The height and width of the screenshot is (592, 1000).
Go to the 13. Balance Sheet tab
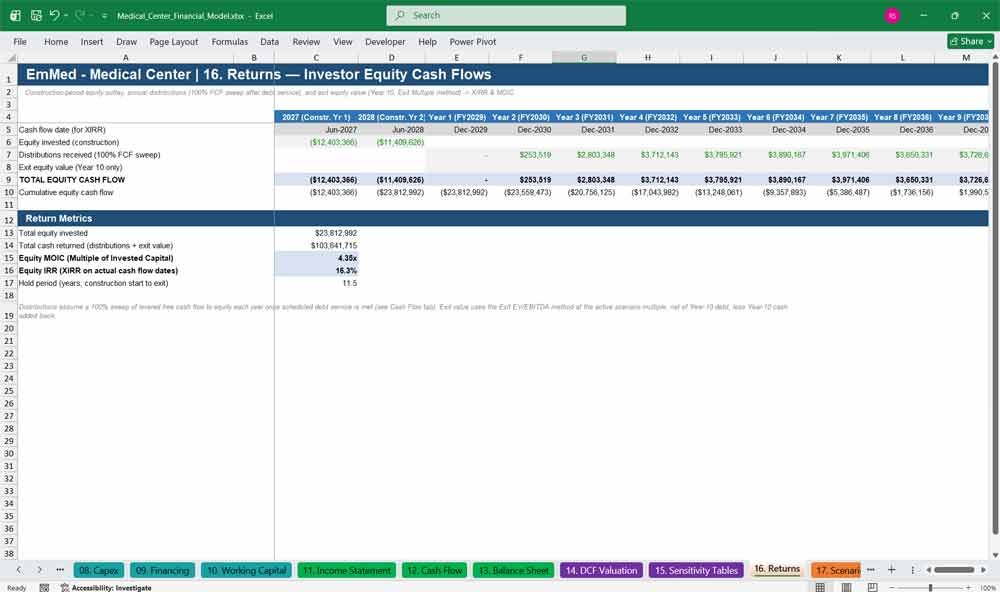tap(513, 570)
